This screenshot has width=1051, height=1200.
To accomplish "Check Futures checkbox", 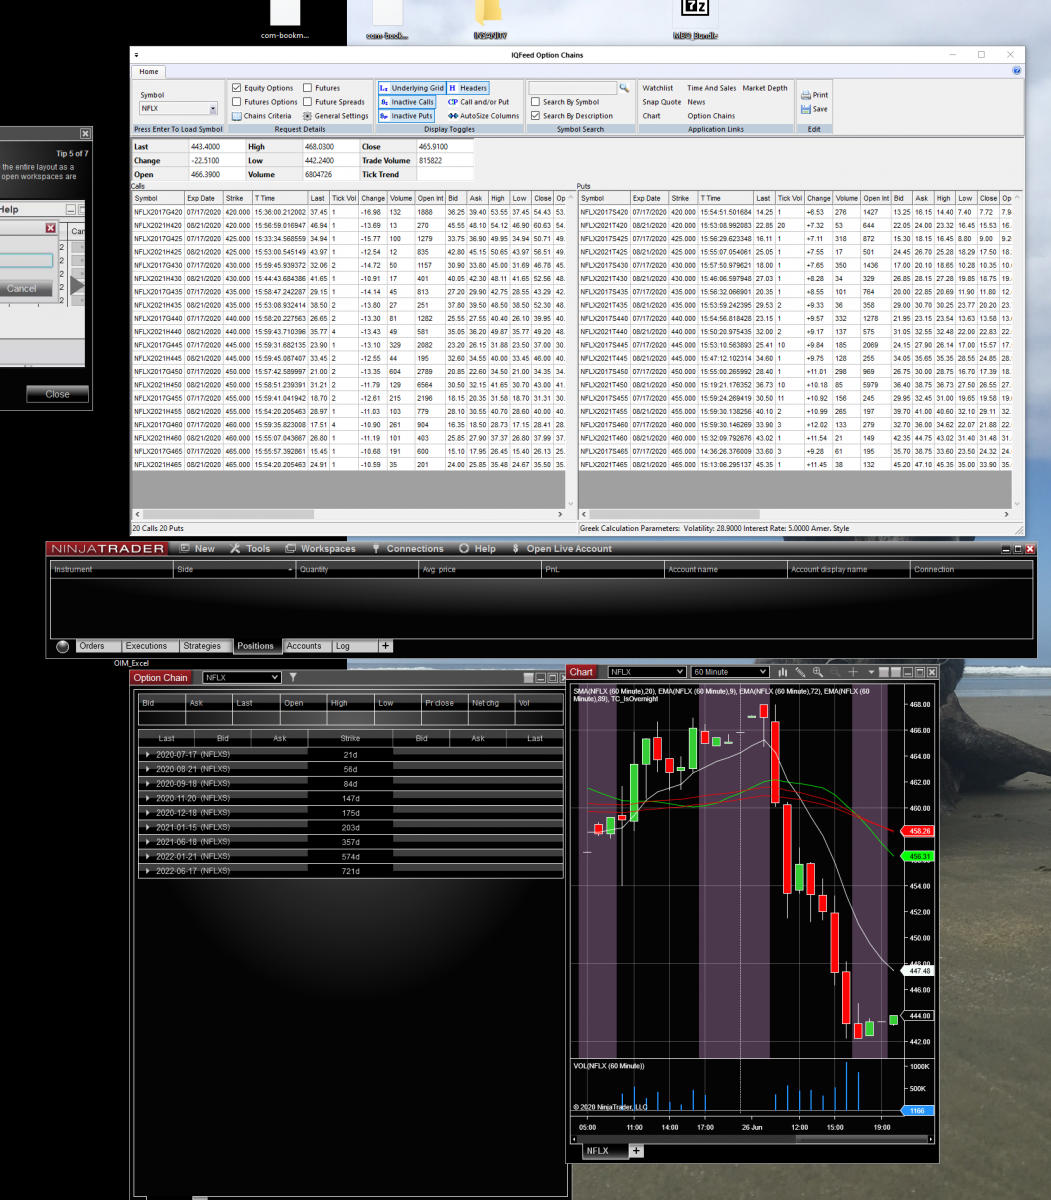I will coord(308,88).
